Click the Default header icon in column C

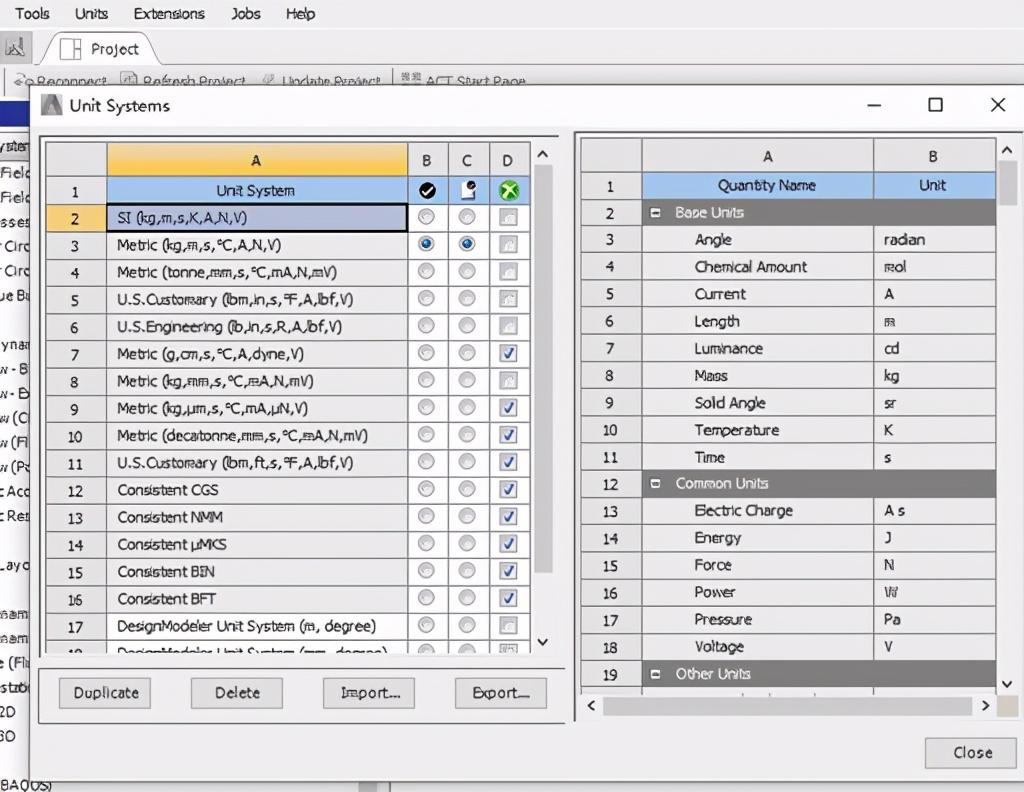[x=468, y=190]
